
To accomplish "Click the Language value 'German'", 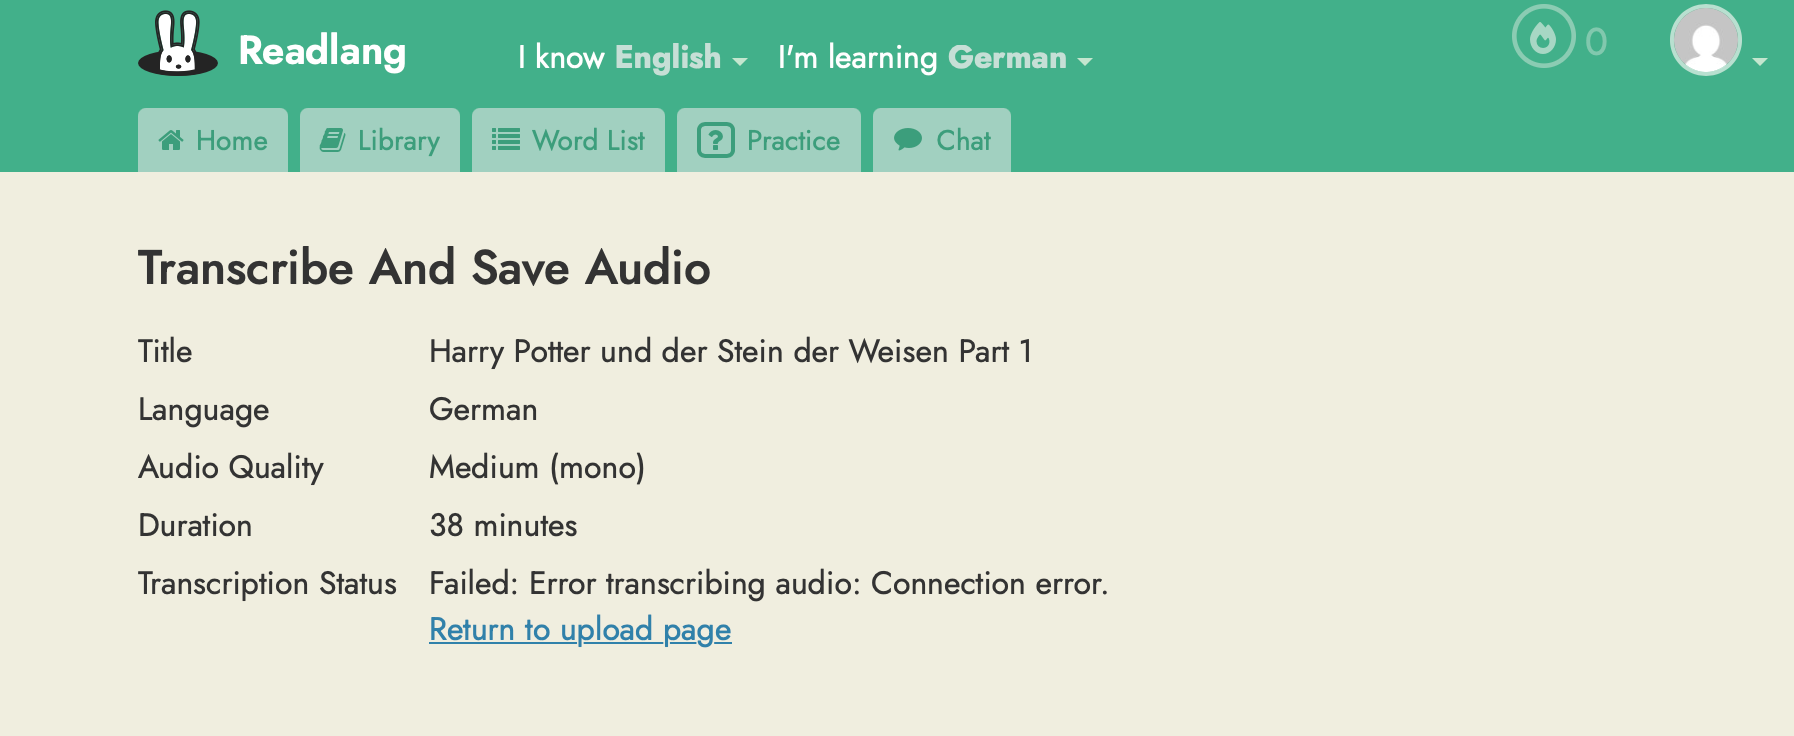I will pyautogui.click(x=483, y=410).
